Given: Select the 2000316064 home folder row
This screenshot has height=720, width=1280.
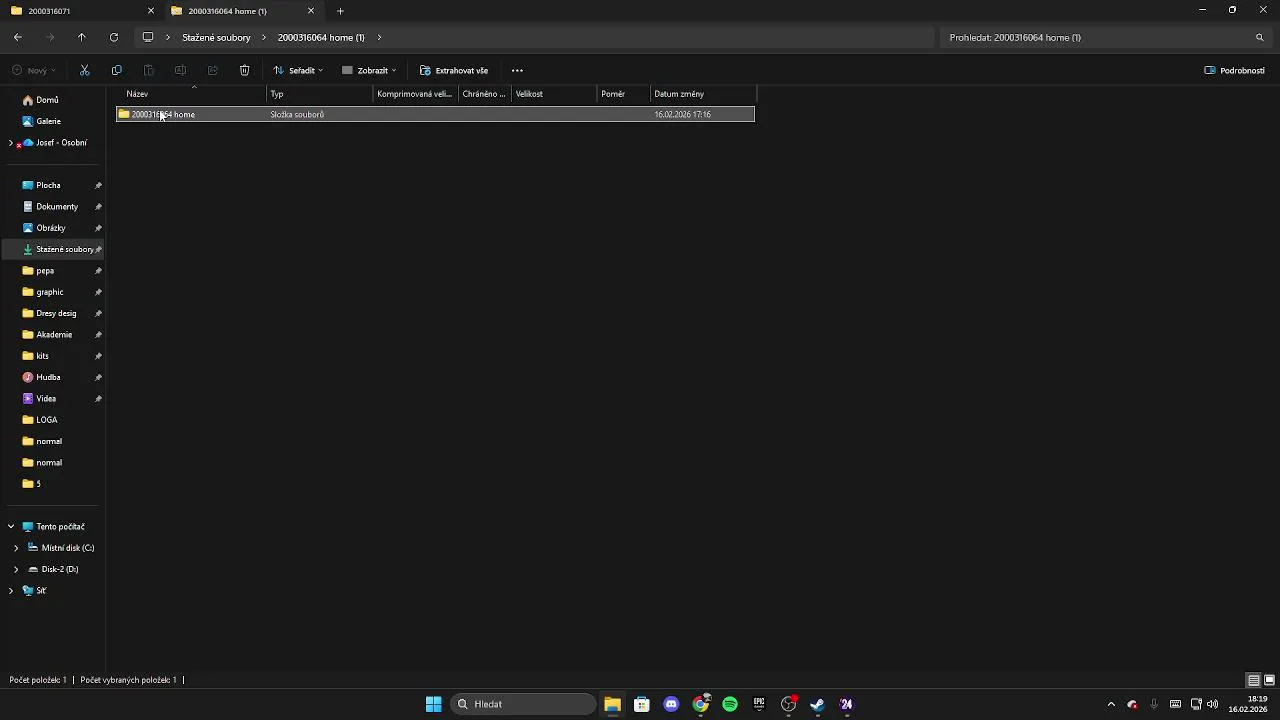Looking at the screenshot, I should click(x=435, y=114).
